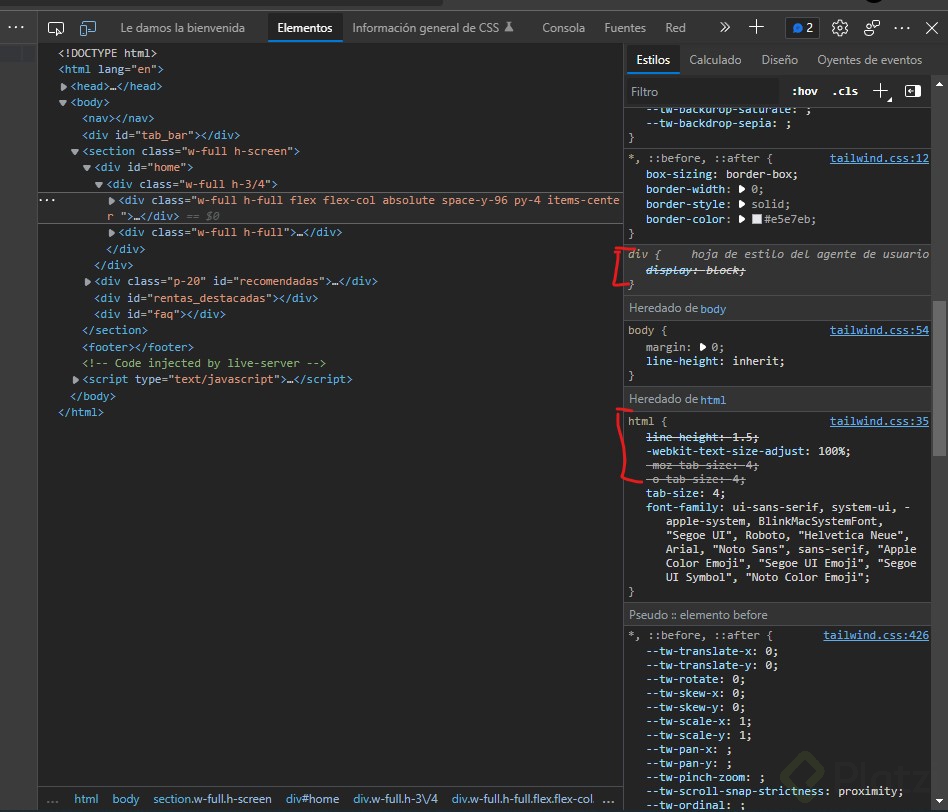The image size is (948, 812).
Task: Add a new style rule with the plus icon
Action: 879,91
